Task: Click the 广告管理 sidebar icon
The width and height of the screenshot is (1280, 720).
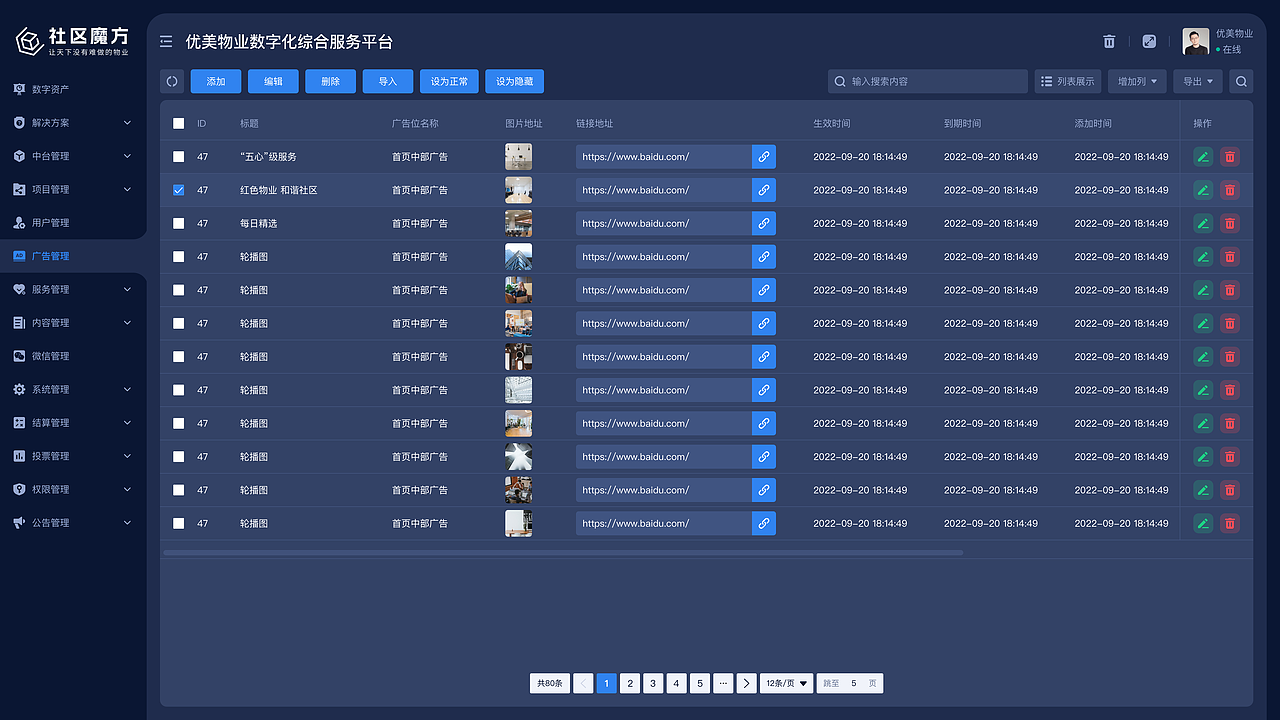Action: [x=19, y=256]
